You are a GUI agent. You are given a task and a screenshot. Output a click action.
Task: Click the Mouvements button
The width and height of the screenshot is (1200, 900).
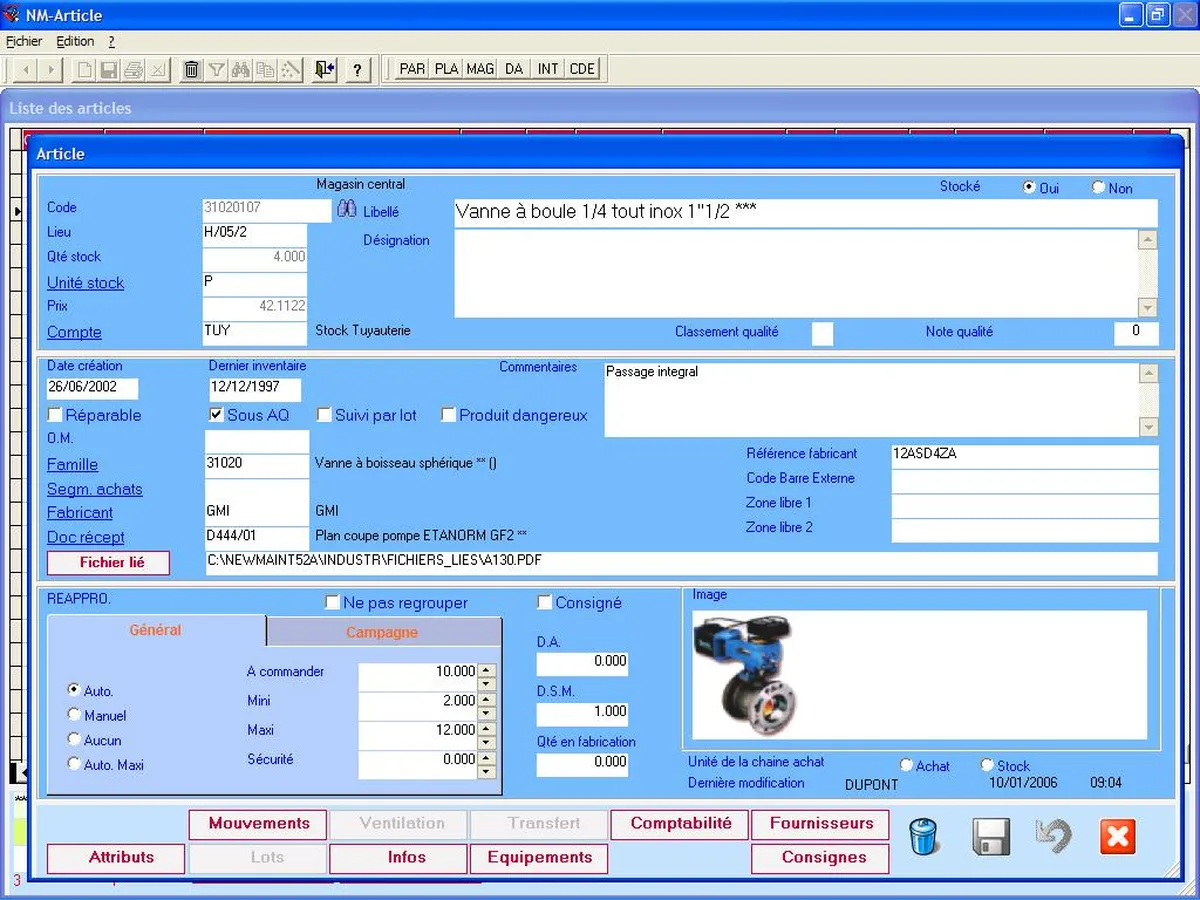(x=258, y=824)
